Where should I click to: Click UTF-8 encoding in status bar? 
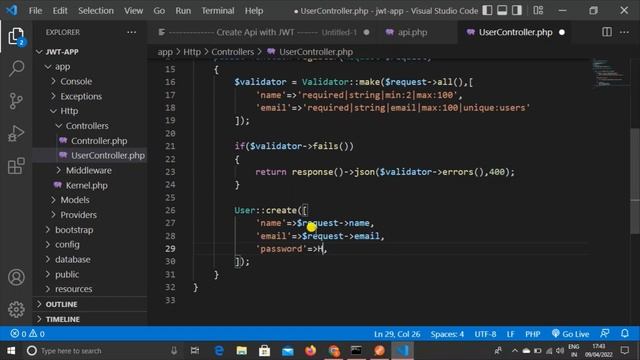point(485,334)
